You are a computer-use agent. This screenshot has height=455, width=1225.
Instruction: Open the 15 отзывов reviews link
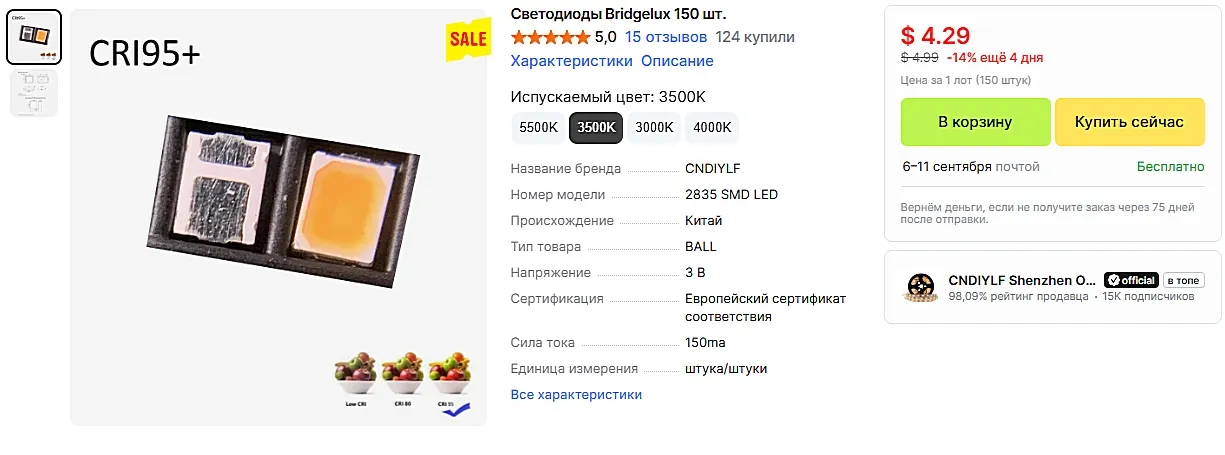[x=666, y=37]
